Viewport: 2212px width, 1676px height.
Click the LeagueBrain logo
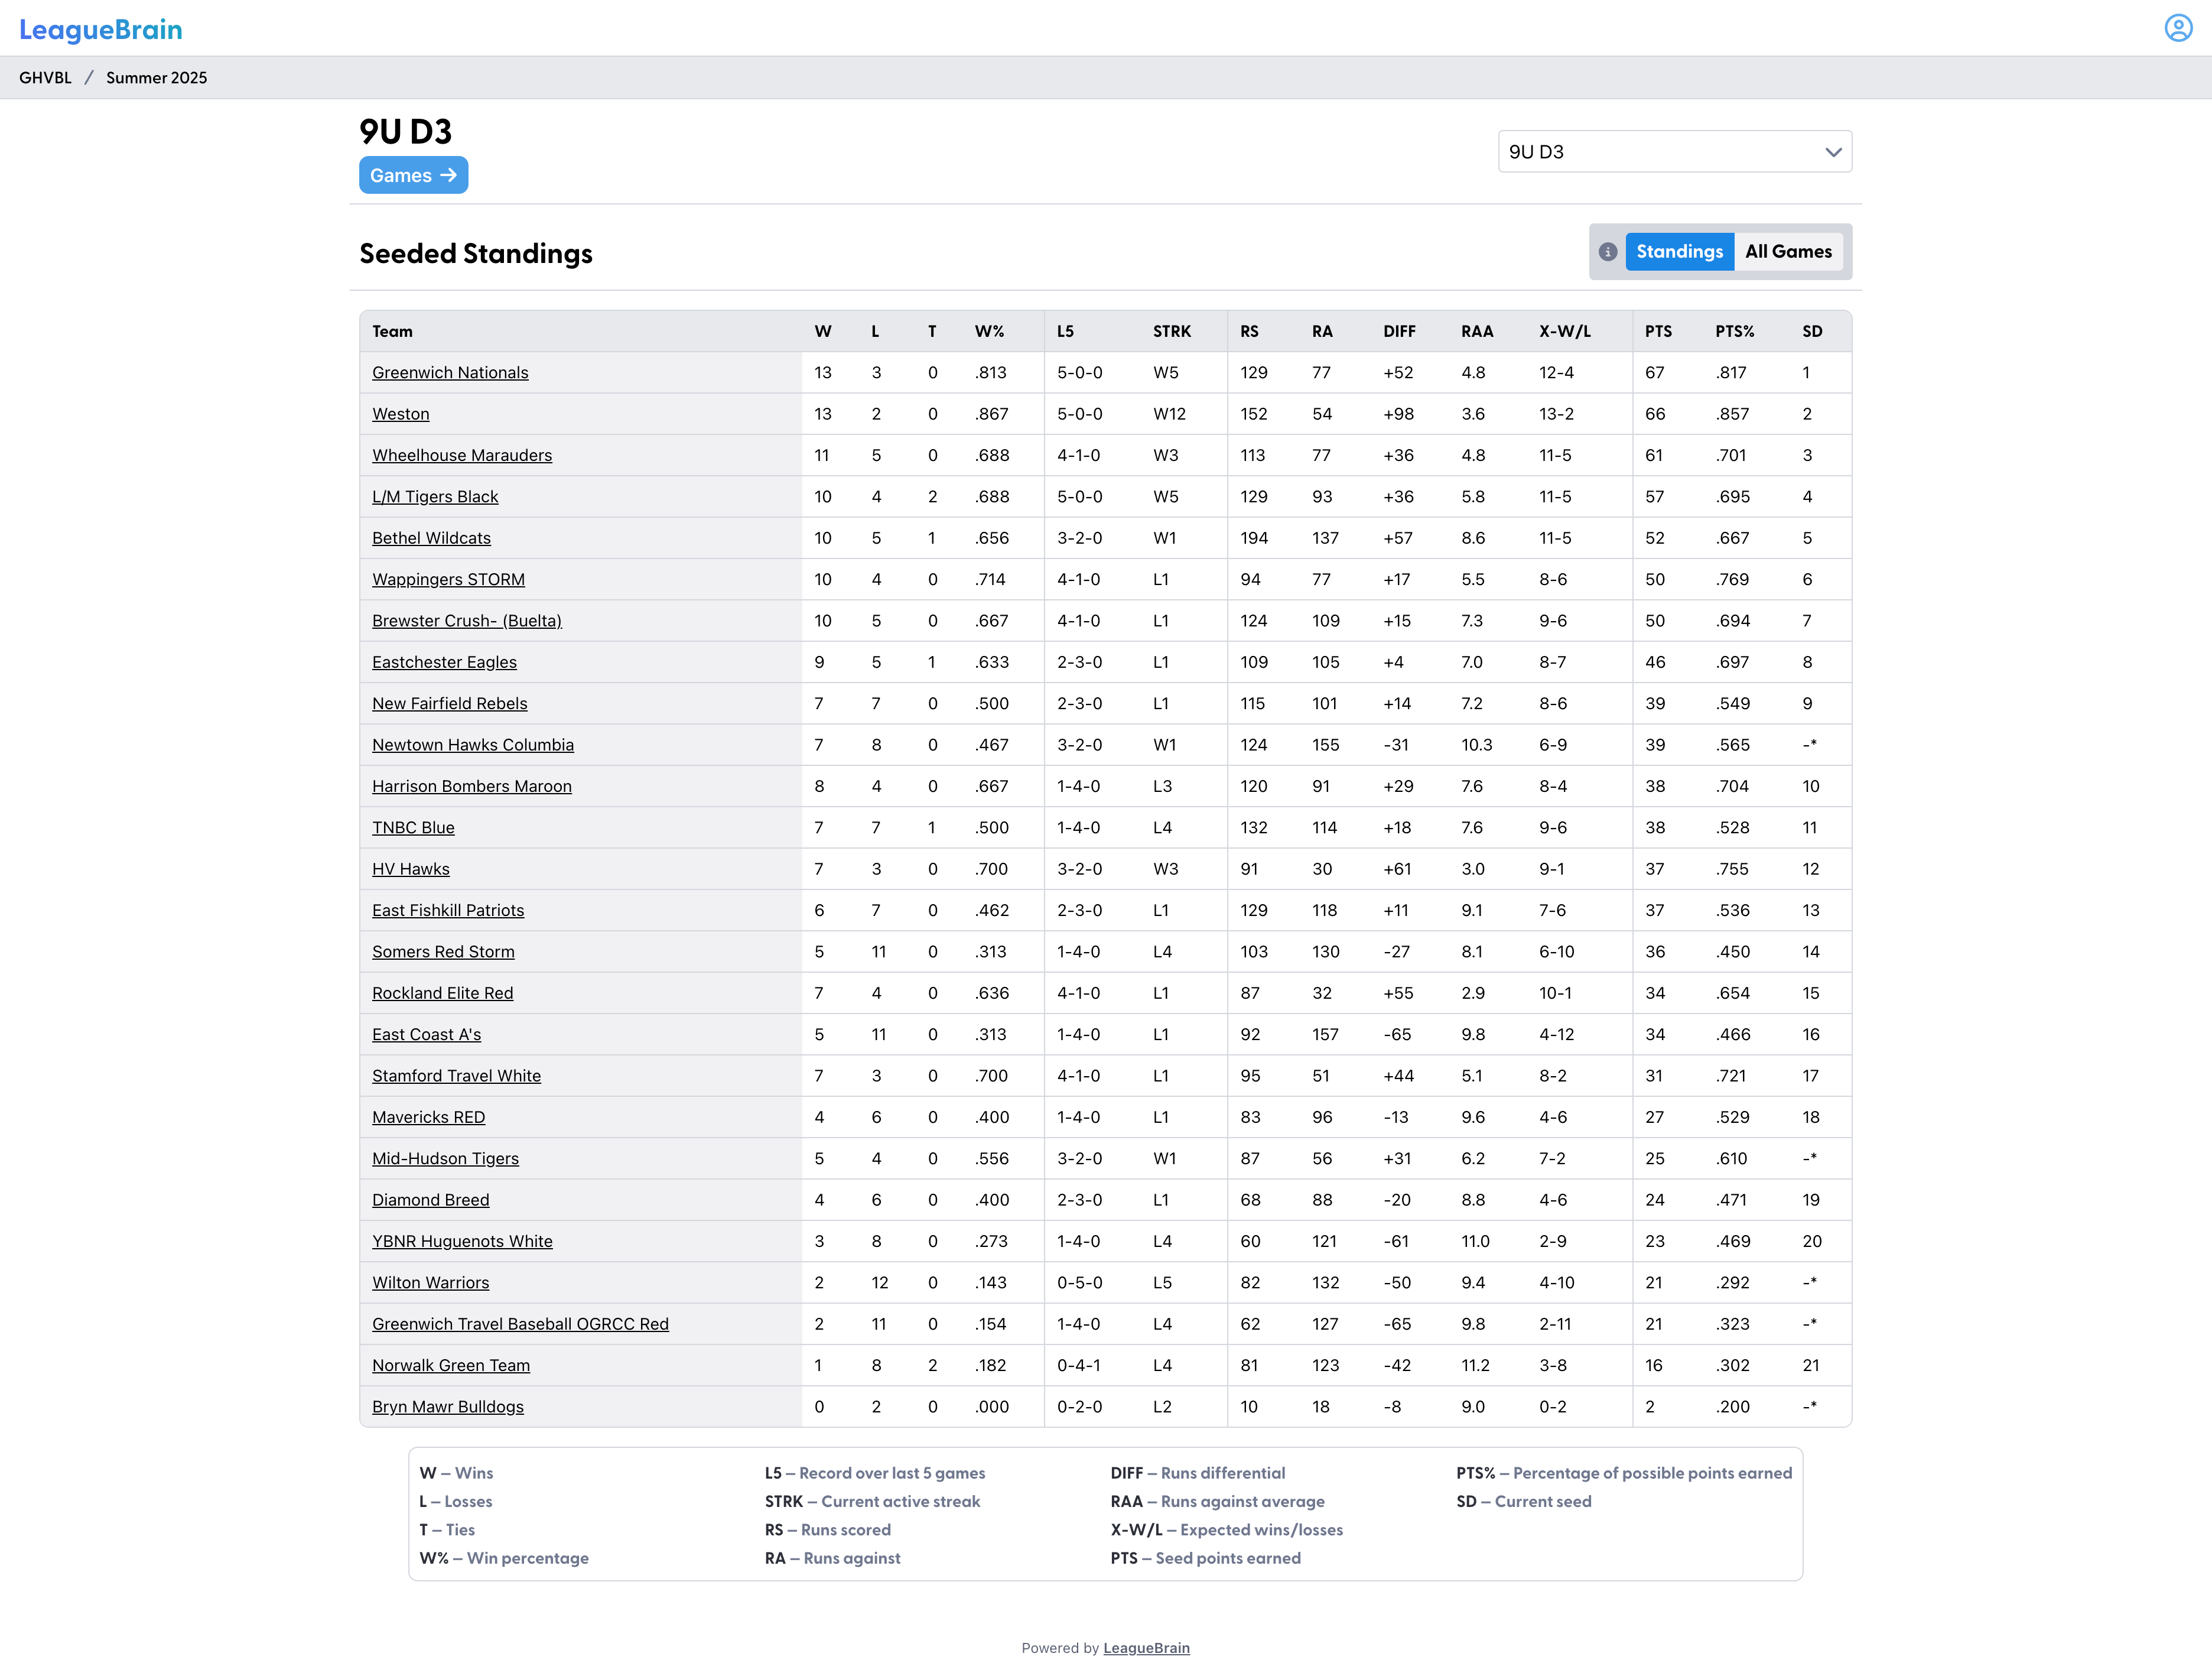tap(101, 29)
